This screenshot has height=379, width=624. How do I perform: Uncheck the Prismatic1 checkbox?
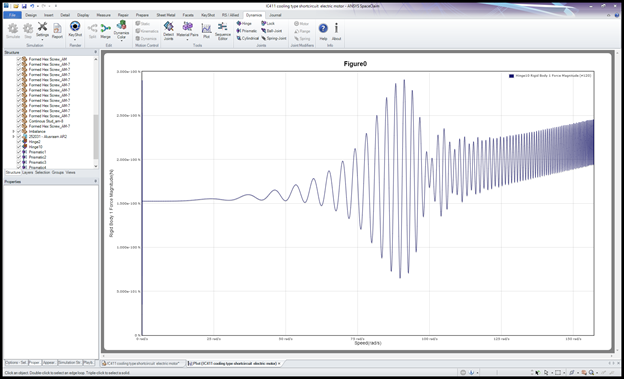click(x=19, y=152)
